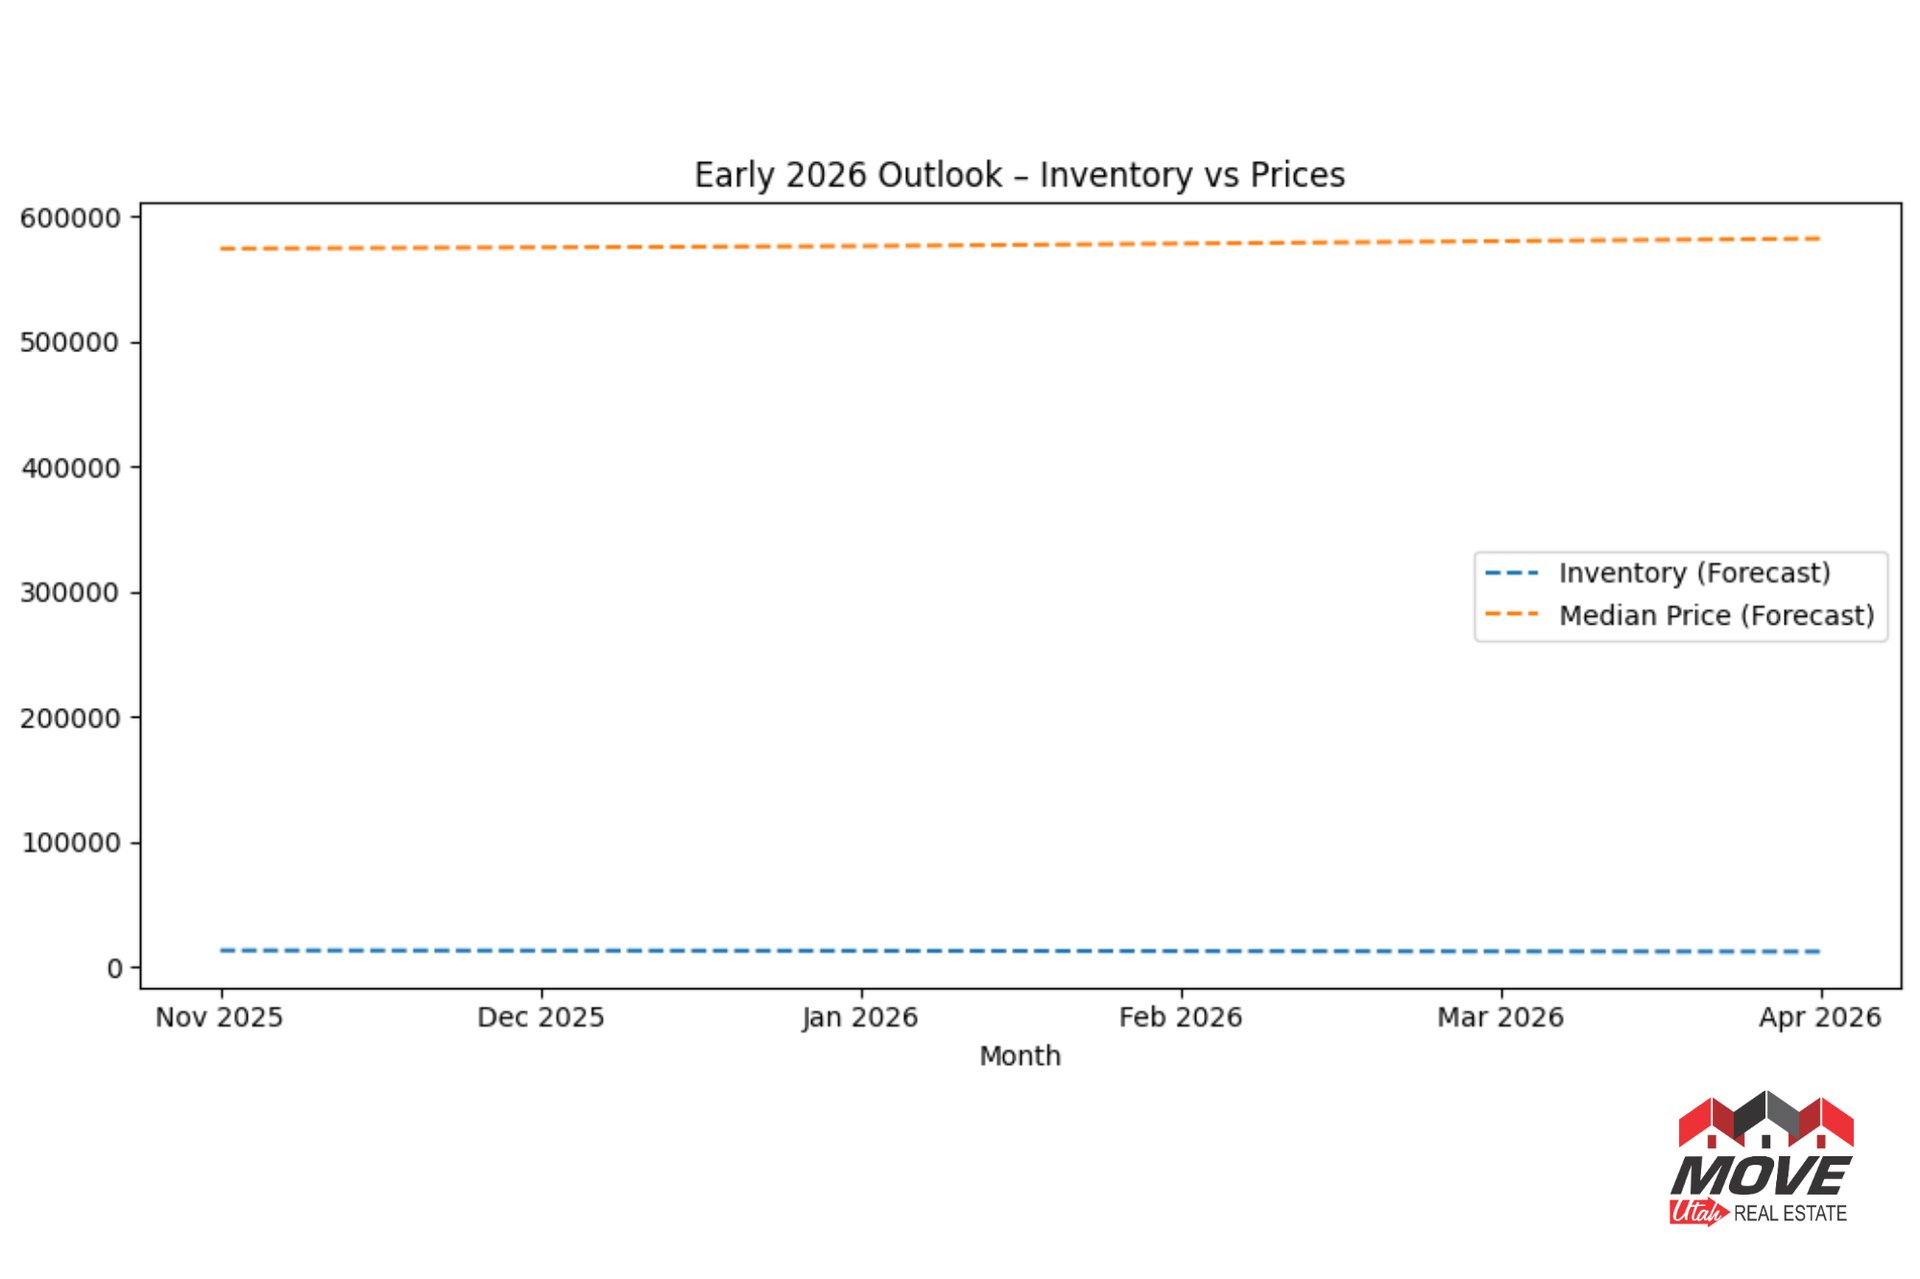
Task: Click the 600000 y-axis tick label
Action: [x=70, y=218]
